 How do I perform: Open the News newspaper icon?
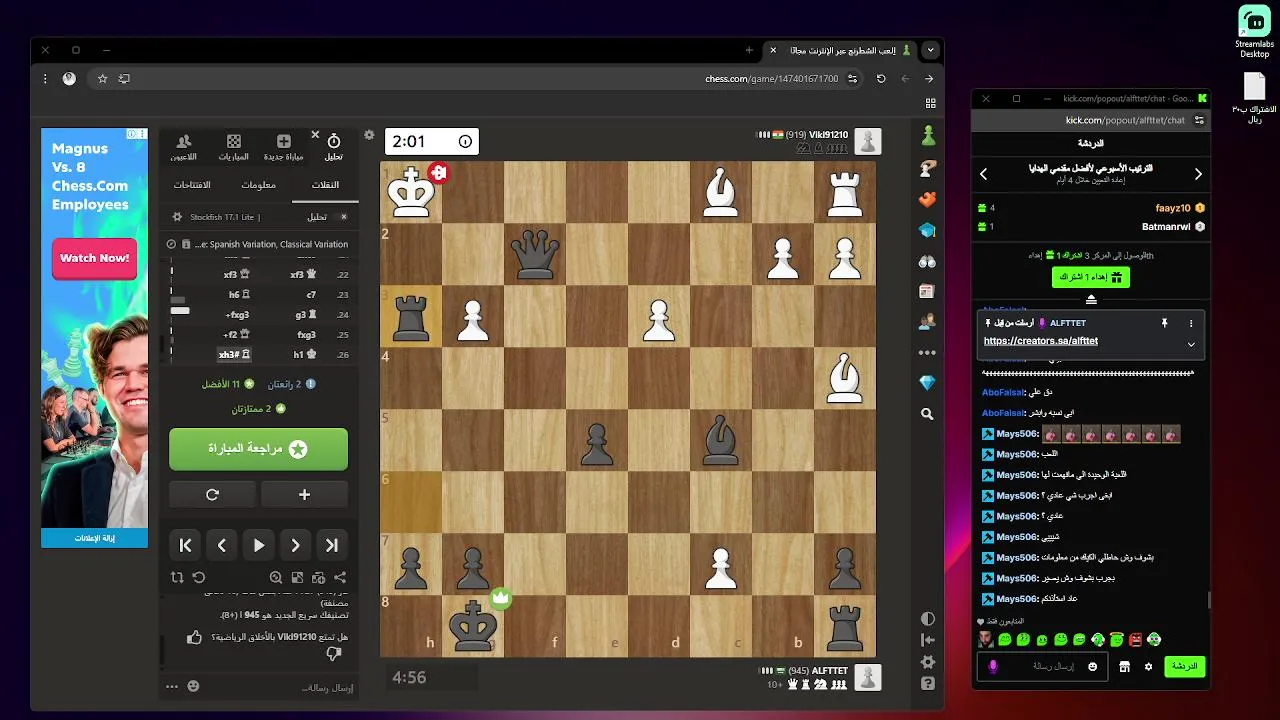[928, 292]
